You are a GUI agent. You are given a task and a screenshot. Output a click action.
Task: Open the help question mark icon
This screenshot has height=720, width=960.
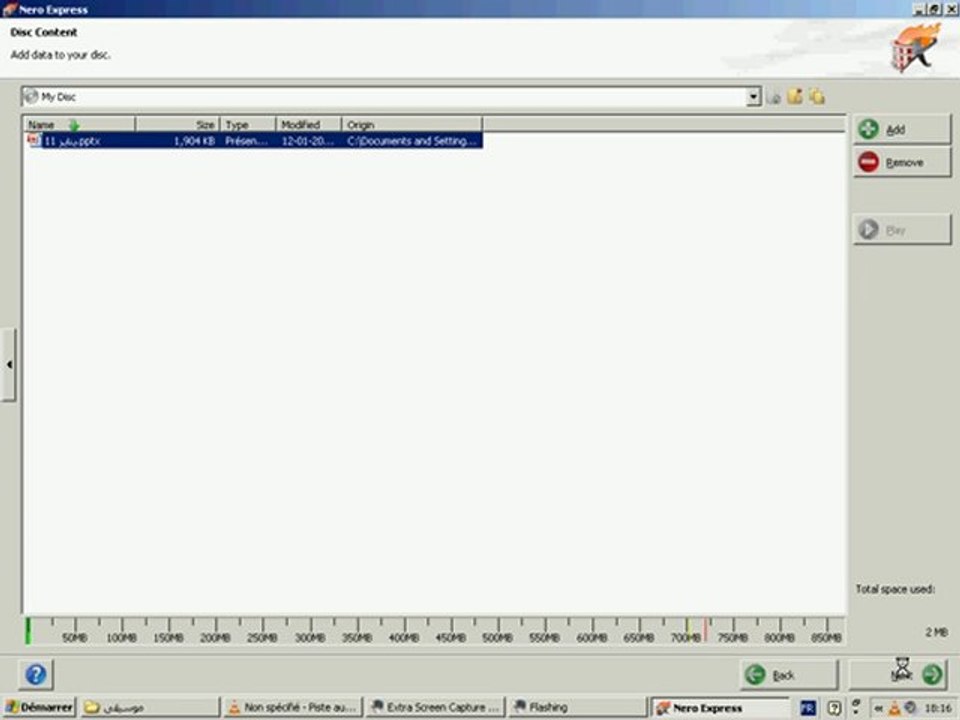tap(36, 675)
